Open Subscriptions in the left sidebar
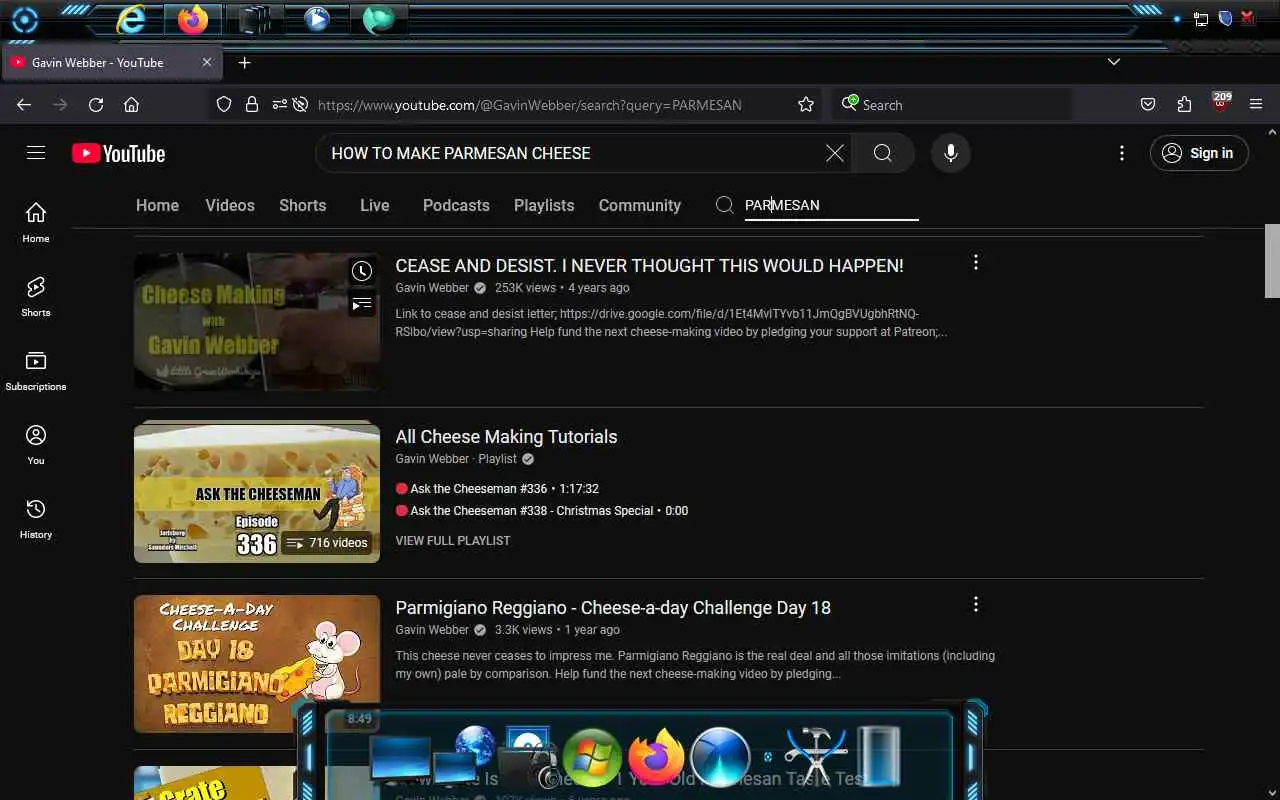Image resolution: width=1280 pixels, height=800 pixels. (x=36, y=370)
